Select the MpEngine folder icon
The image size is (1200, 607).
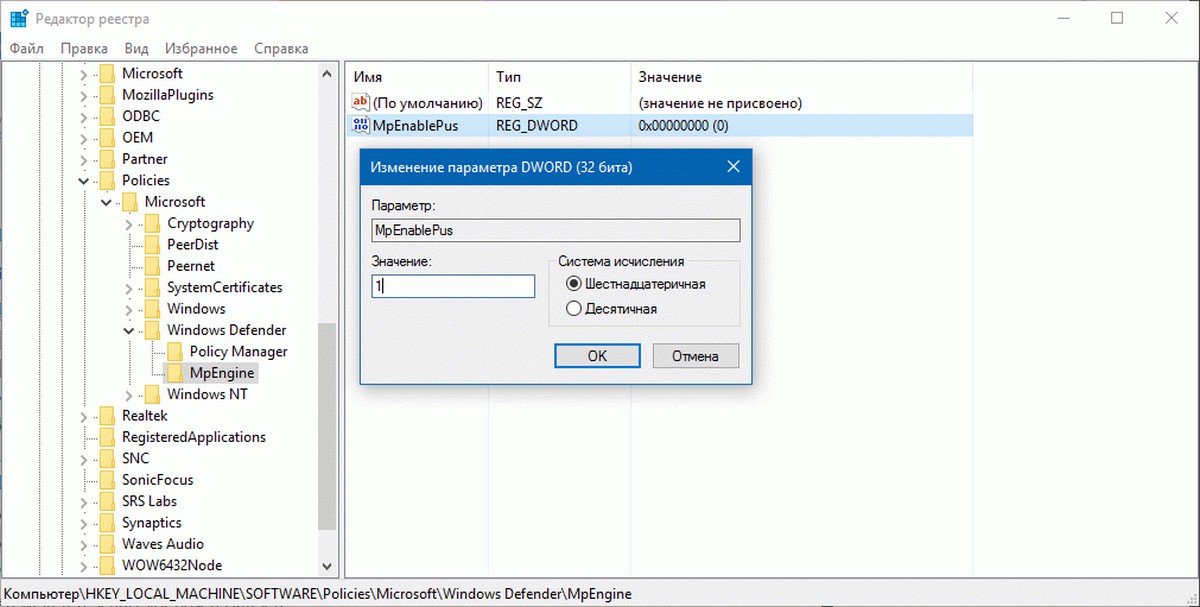click(174, 373)
